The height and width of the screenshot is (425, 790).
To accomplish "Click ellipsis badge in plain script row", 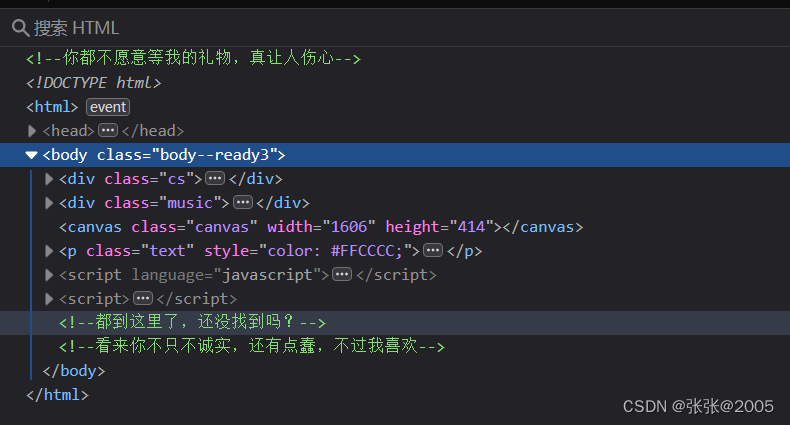I will [143, 299].
